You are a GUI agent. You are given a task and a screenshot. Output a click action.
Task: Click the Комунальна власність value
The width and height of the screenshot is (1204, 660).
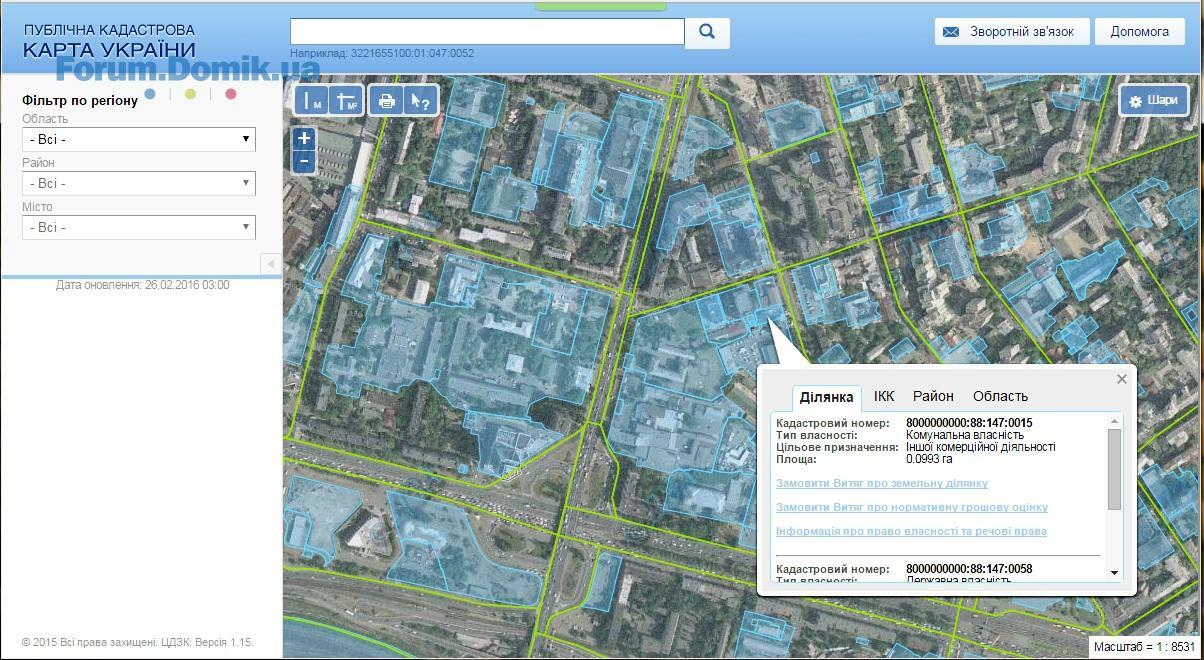[x=965, y=435]
